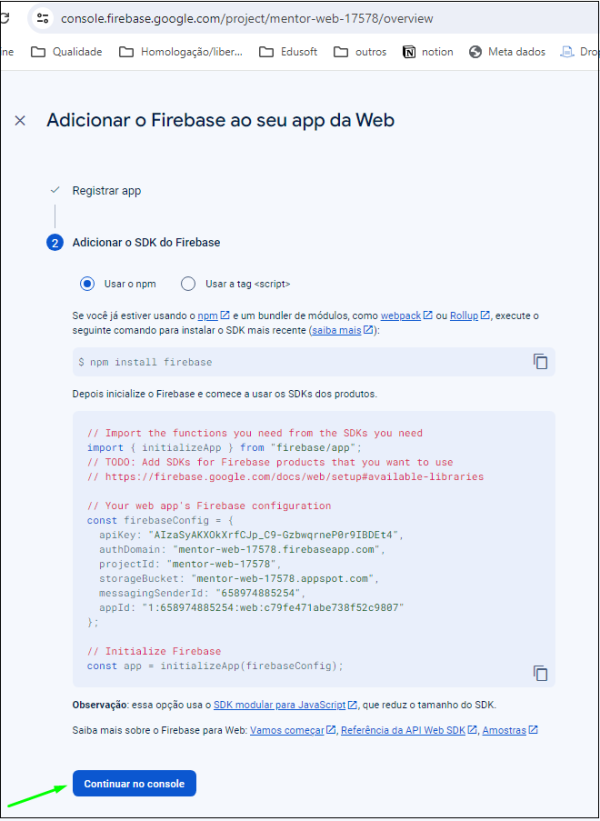600x821 pixels.
Task: Copy the npm install firebase command
Action: tap(540, 361)
